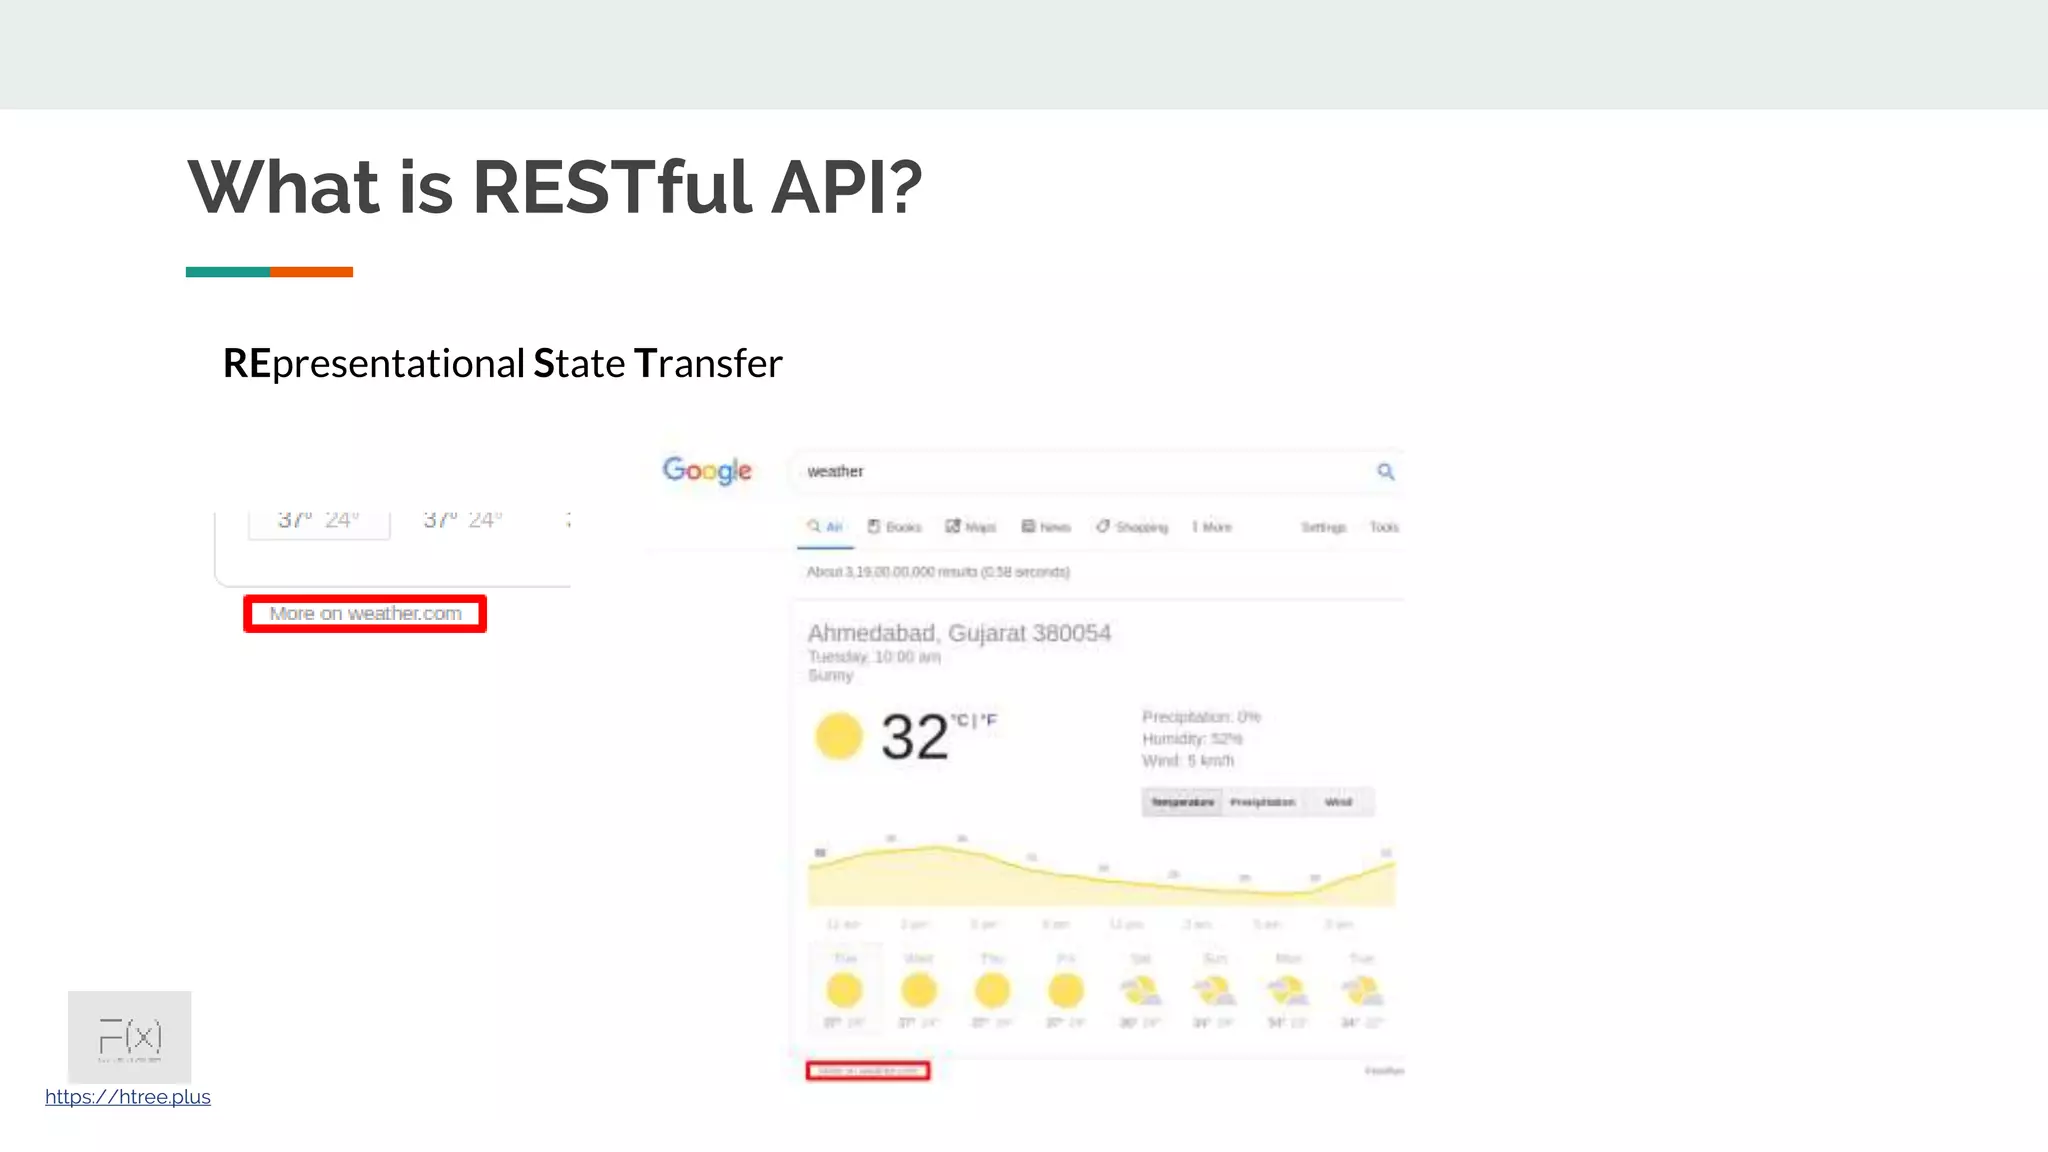
Task: Switch temperature unit to °F
Action: 988,720
